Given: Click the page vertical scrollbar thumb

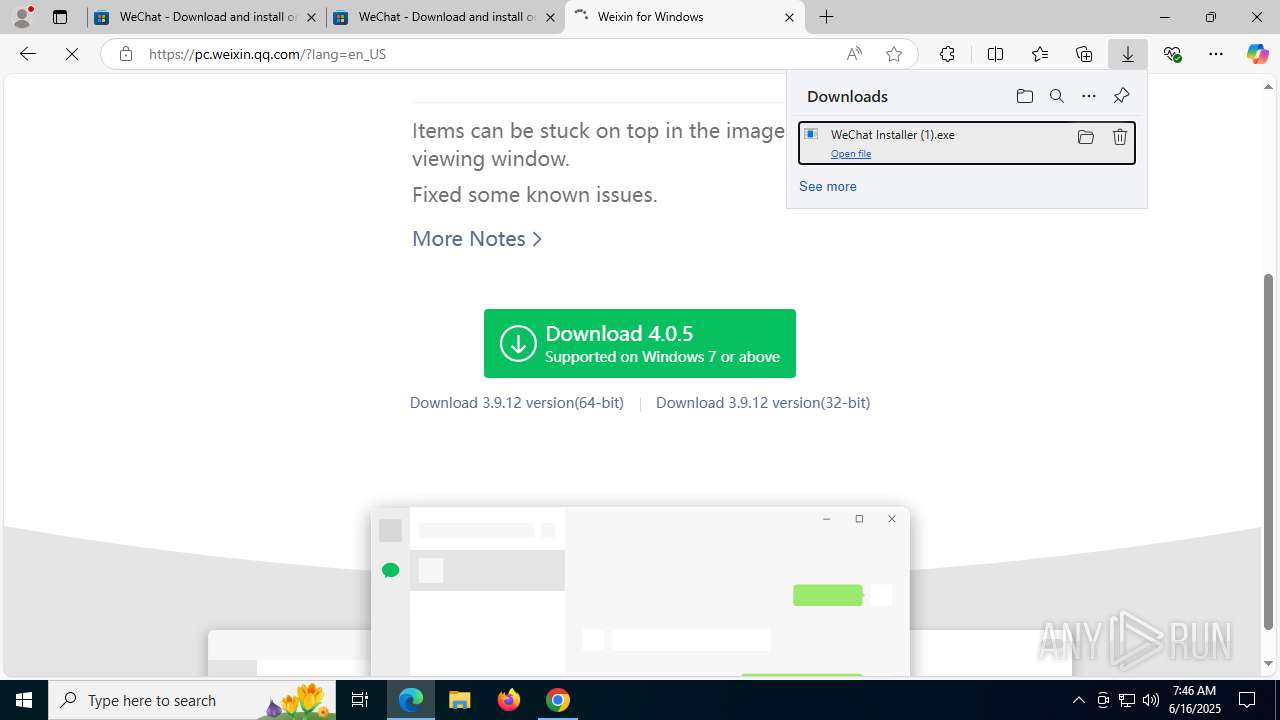Looking at the screenshot, I should pos(1269,451).
